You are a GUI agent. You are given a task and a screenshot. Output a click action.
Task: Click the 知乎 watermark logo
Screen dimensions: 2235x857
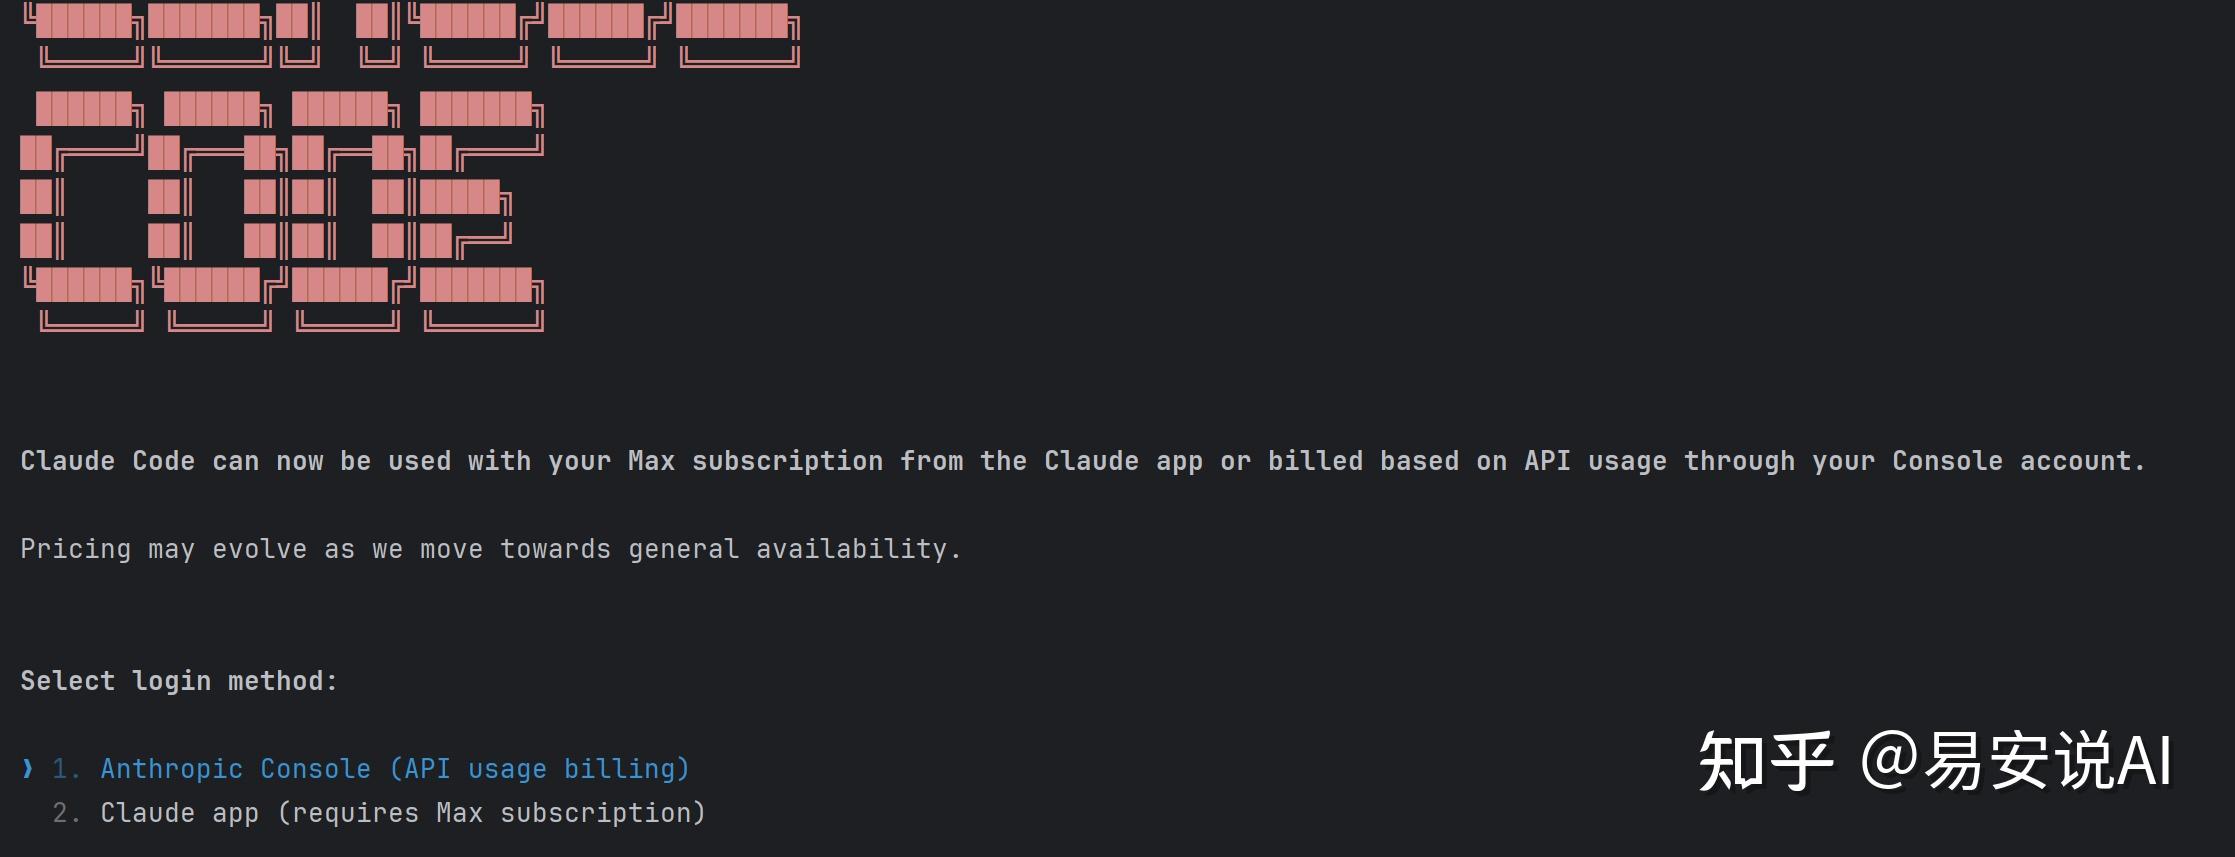1765,761
